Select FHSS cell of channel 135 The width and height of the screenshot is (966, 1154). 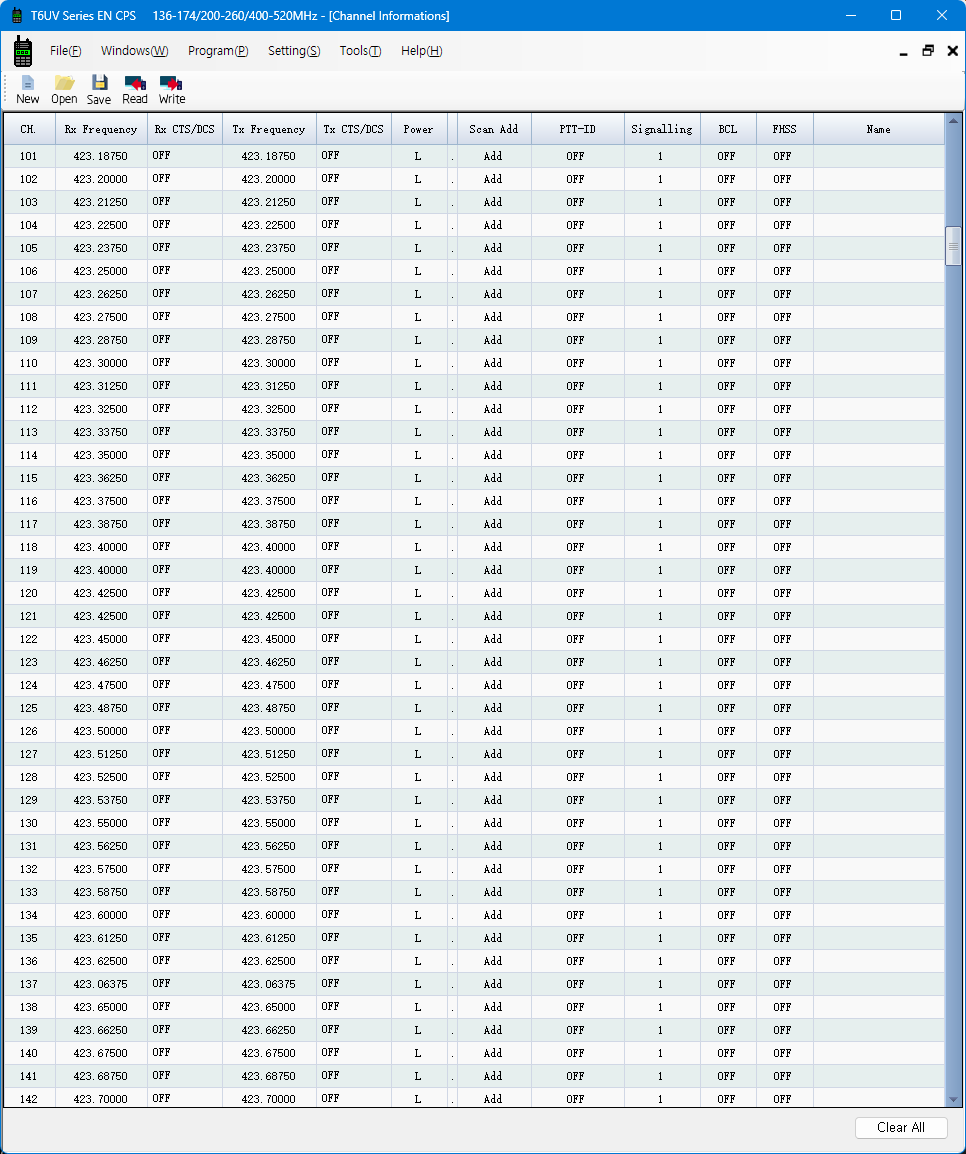784,938
